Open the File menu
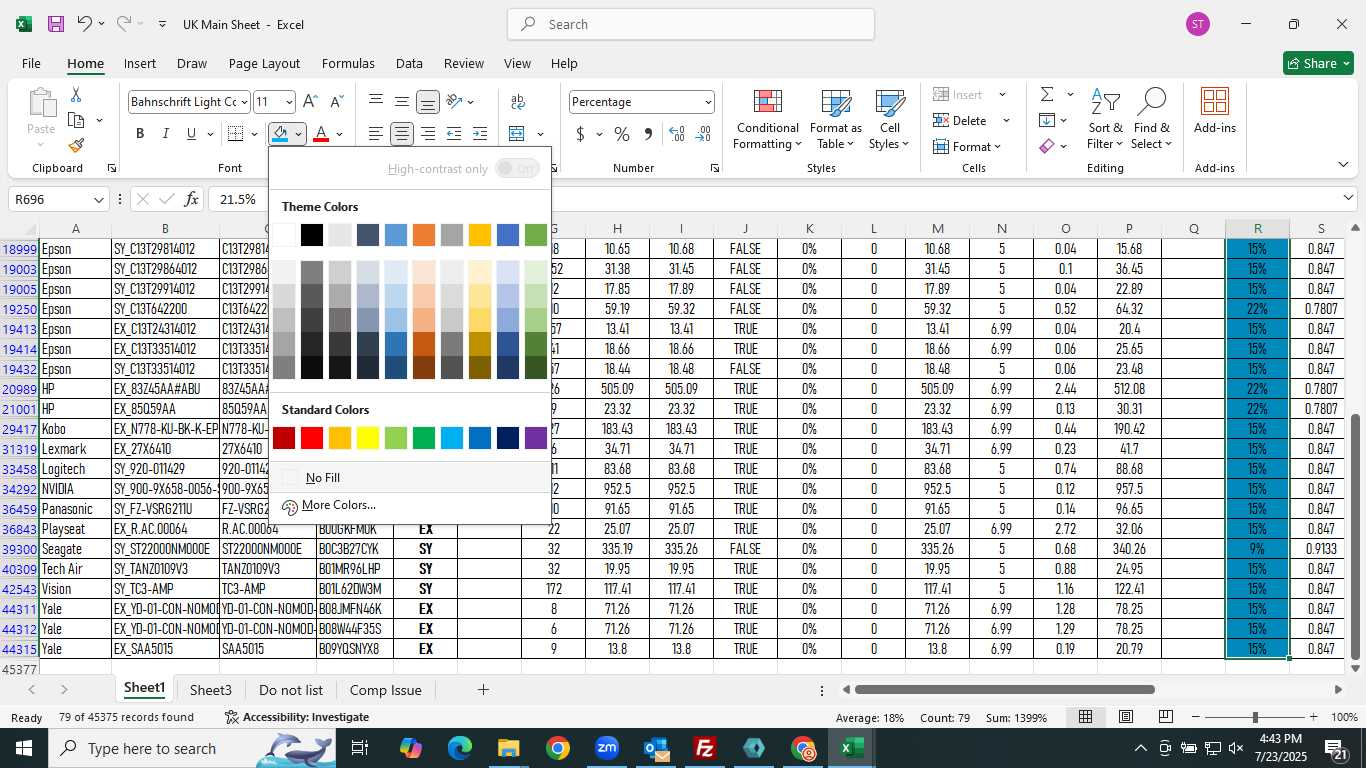This screenshot has width=1366, height=768. (x=31, y=63)
